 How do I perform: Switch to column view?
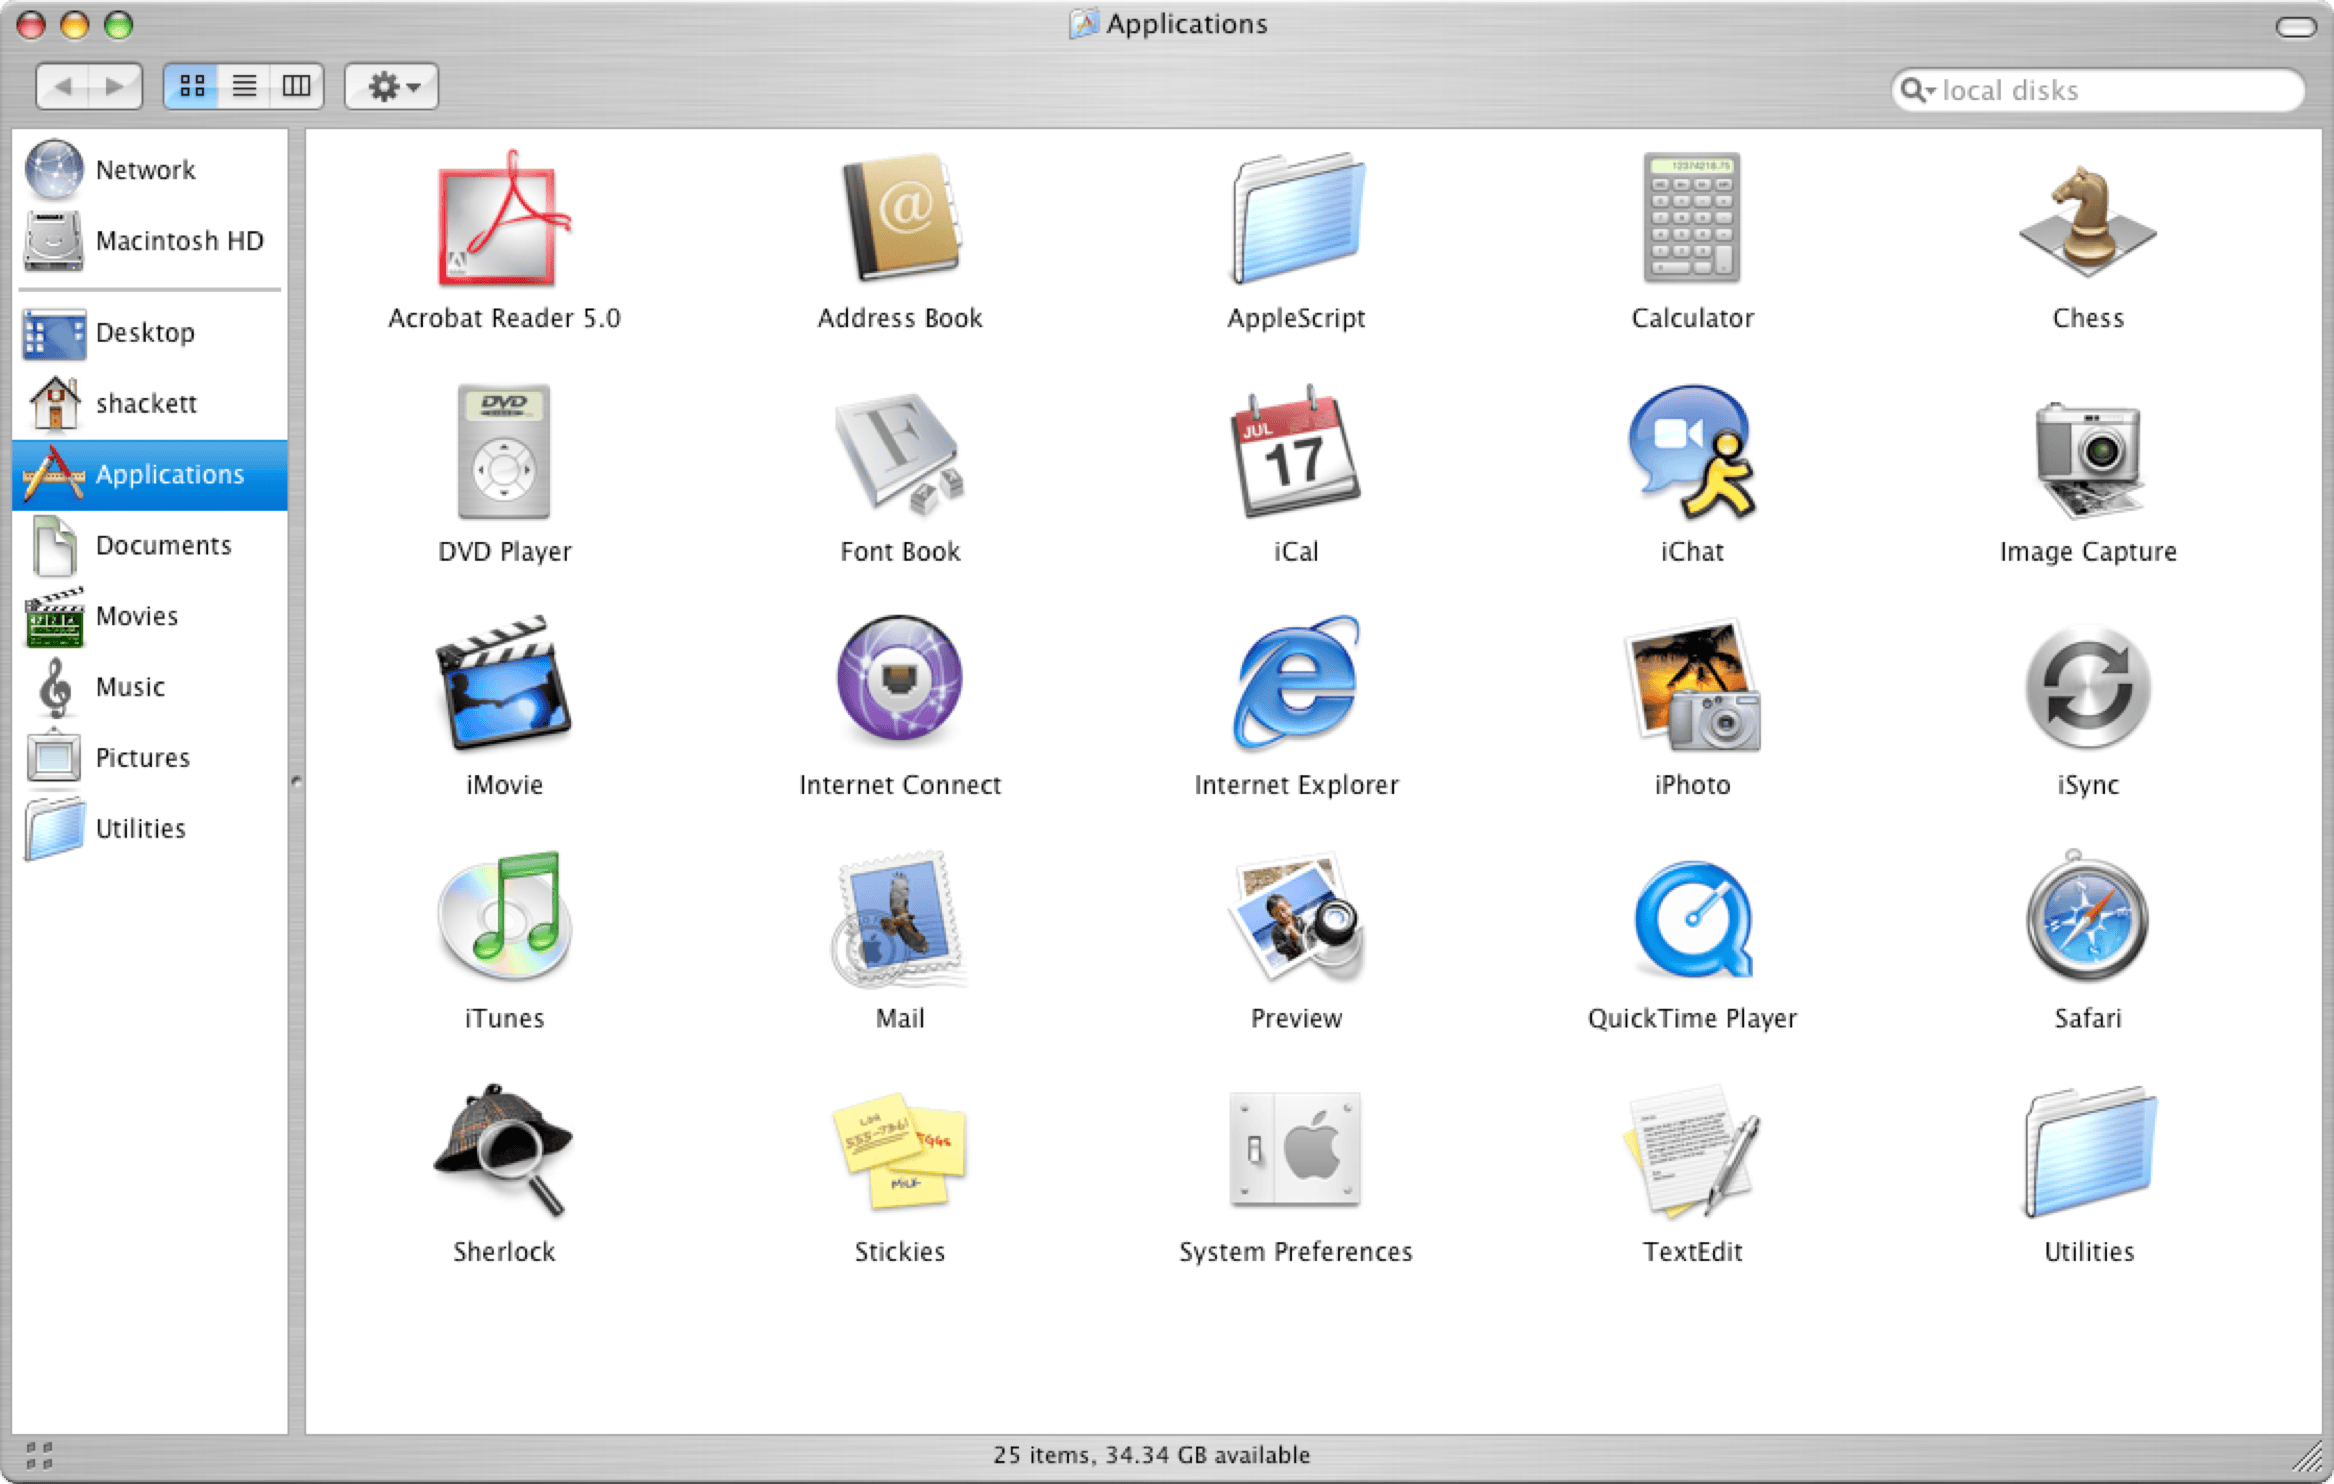point(297,86)
